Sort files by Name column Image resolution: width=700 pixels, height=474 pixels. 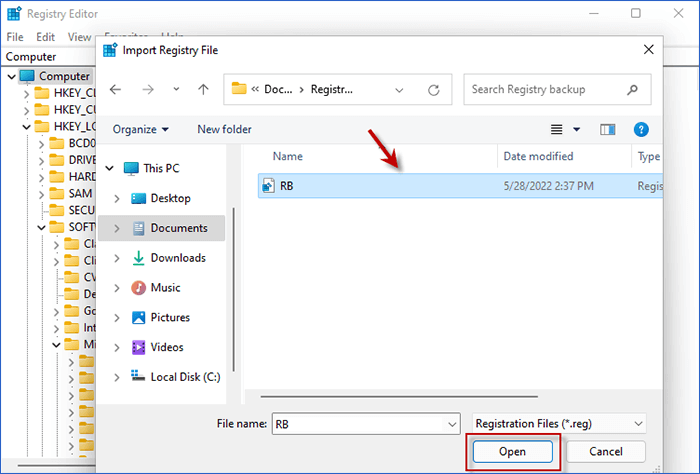click(288, 156)
